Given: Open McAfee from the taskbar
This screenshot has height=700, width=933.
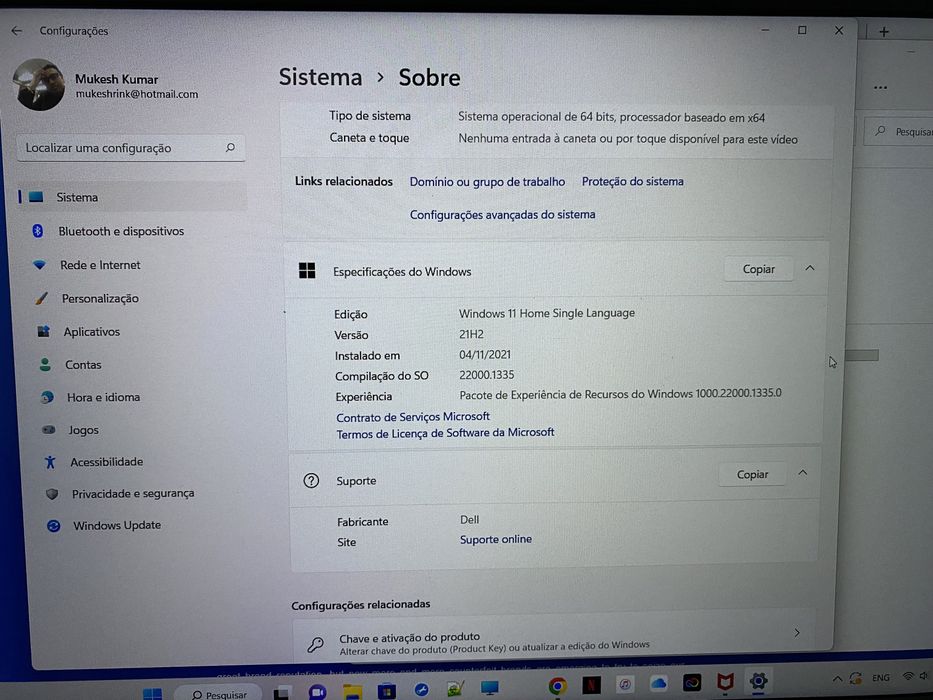Looking at the screenshot, I should point(725,682).
